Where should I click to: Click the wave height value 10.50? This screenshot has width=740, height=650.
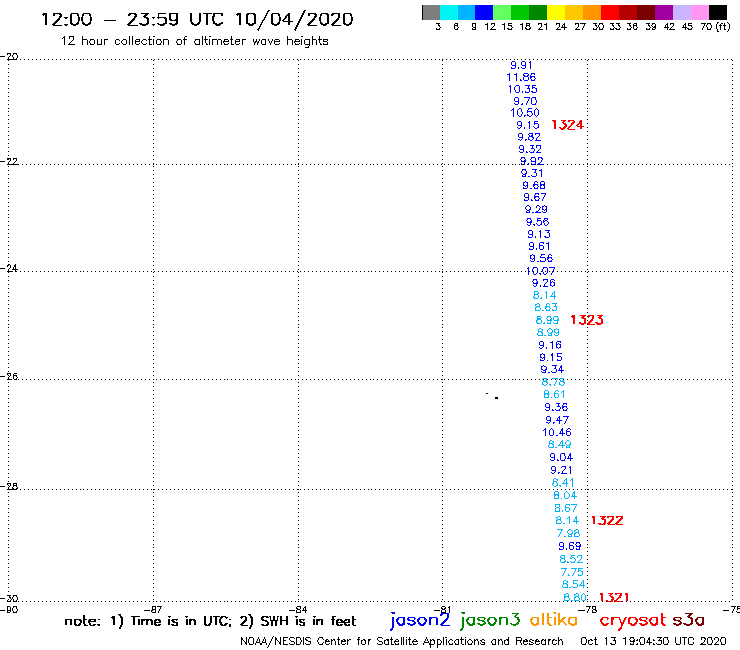coord(525,113)
